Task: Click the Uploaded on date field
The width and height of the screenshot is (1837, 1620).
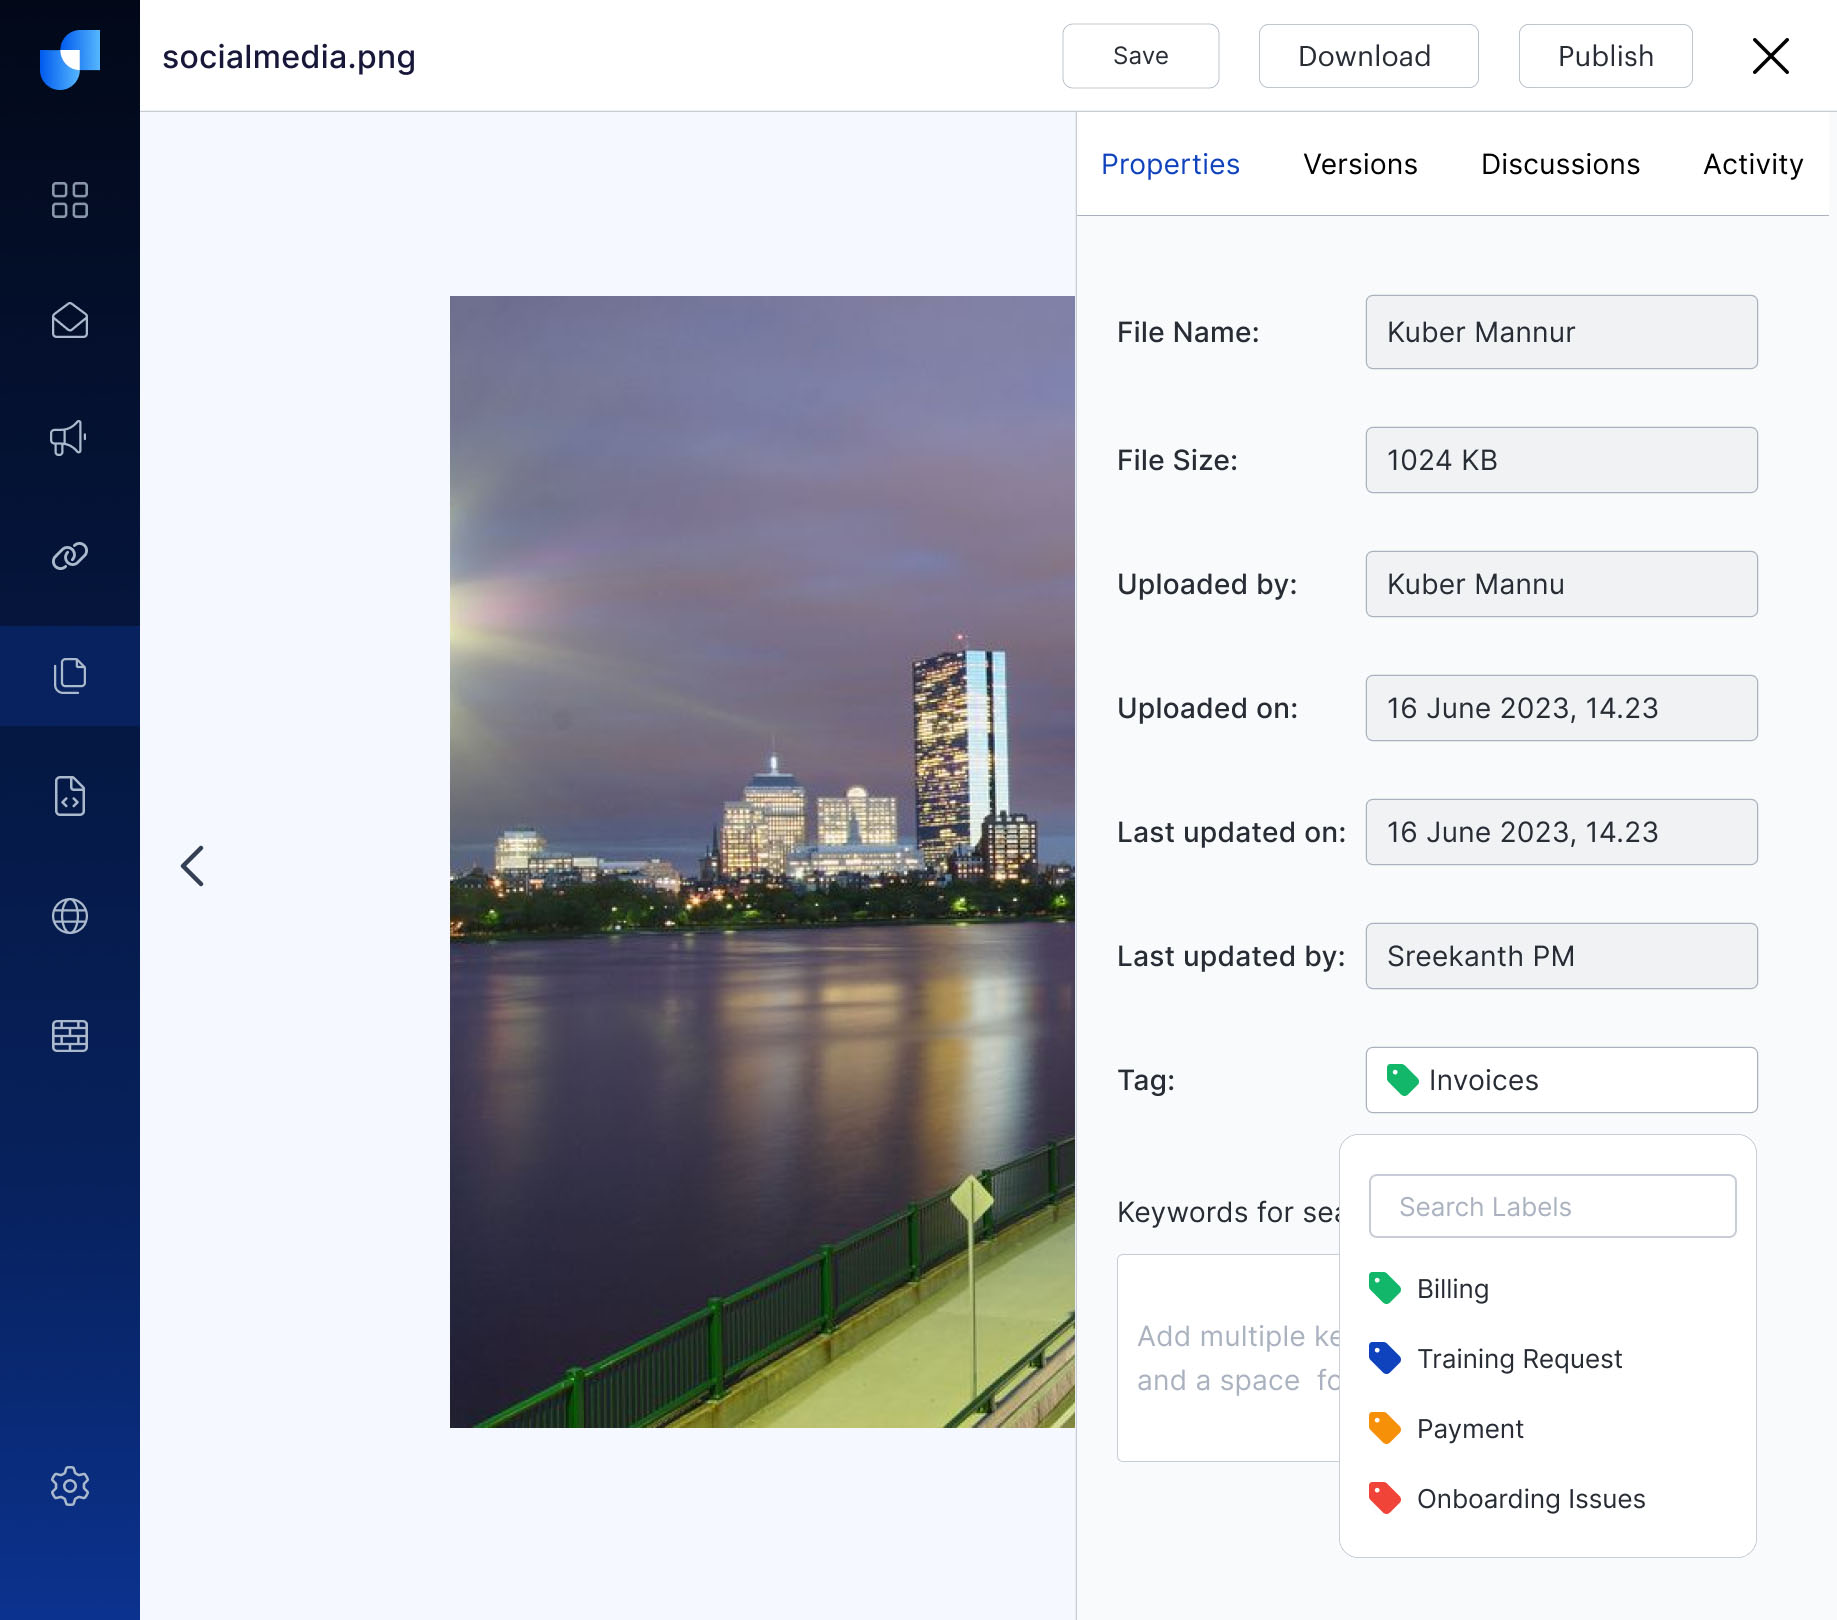Action: pos(1561,708)
